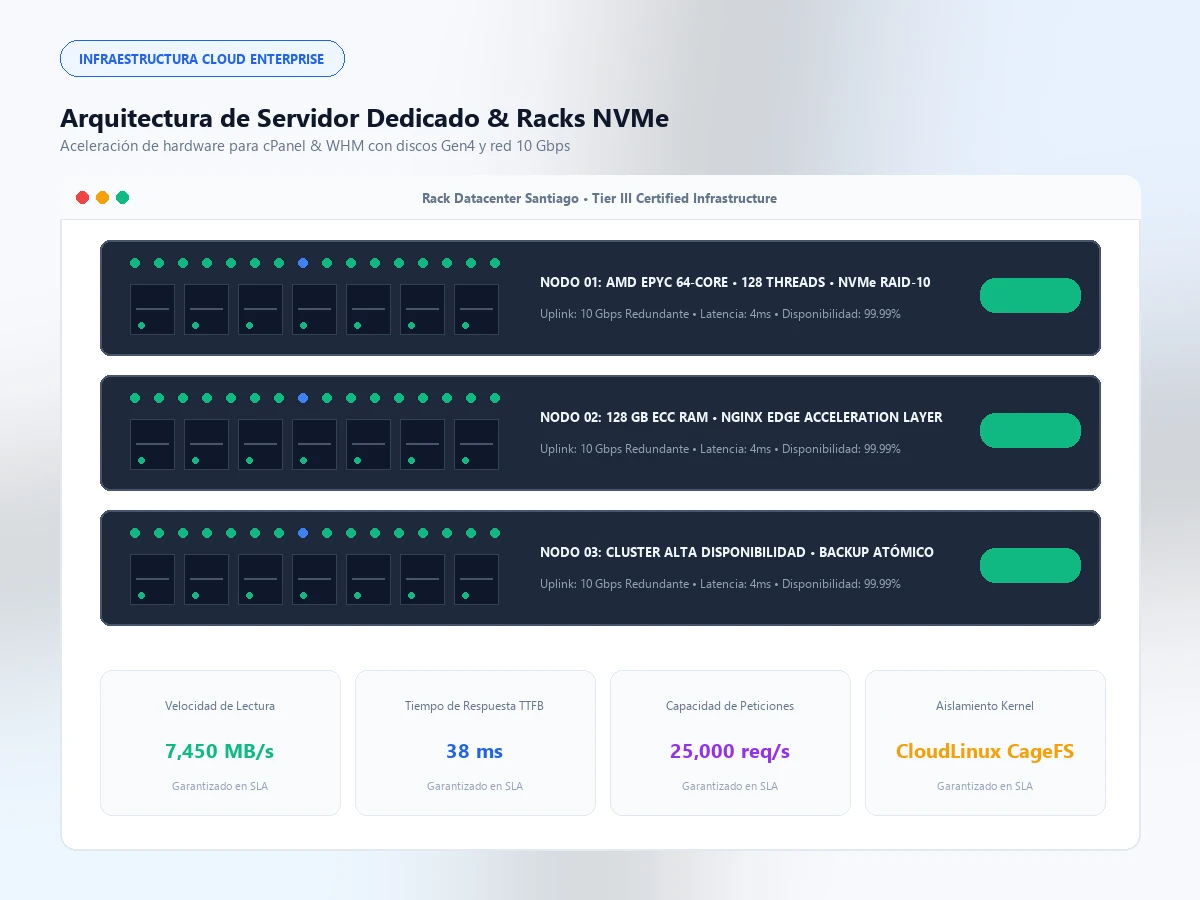Click Garantizado en SLA under 7,450 MB/s
This screenshot has width=1200, height=900.
220,786
